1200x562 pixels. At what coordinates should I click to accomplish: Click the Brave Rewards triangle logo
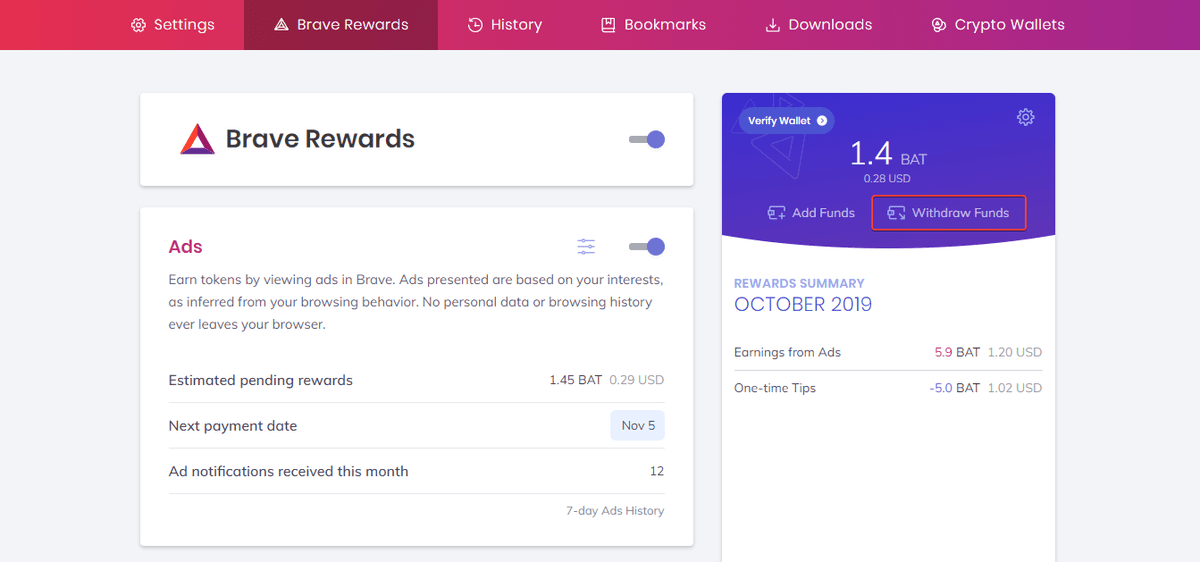coord(197,139)
